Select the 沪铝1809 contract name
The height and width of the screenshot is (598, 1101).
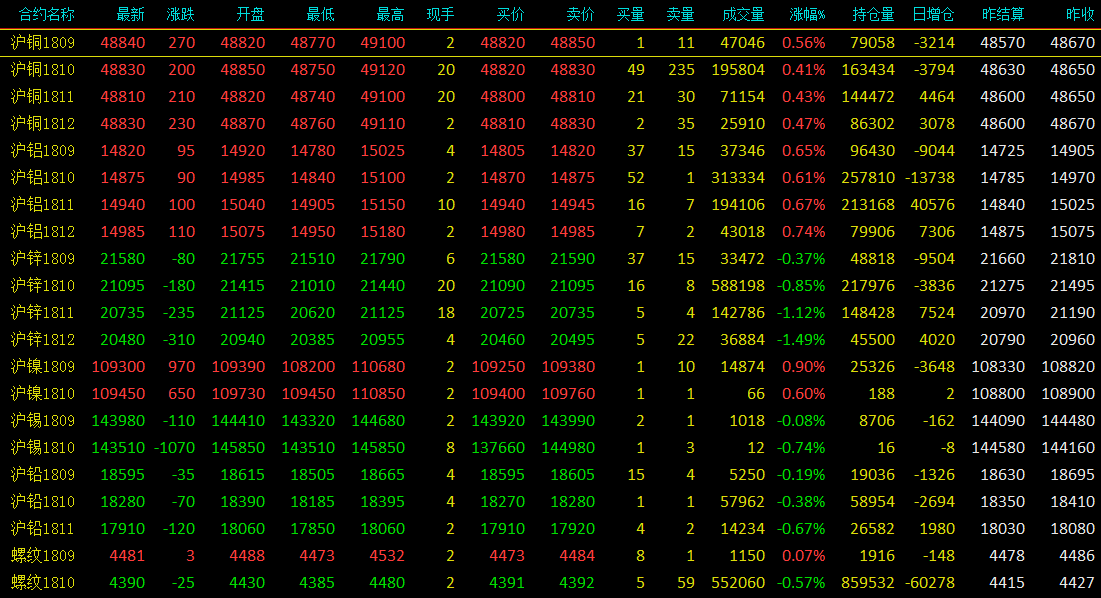point(43,151)
